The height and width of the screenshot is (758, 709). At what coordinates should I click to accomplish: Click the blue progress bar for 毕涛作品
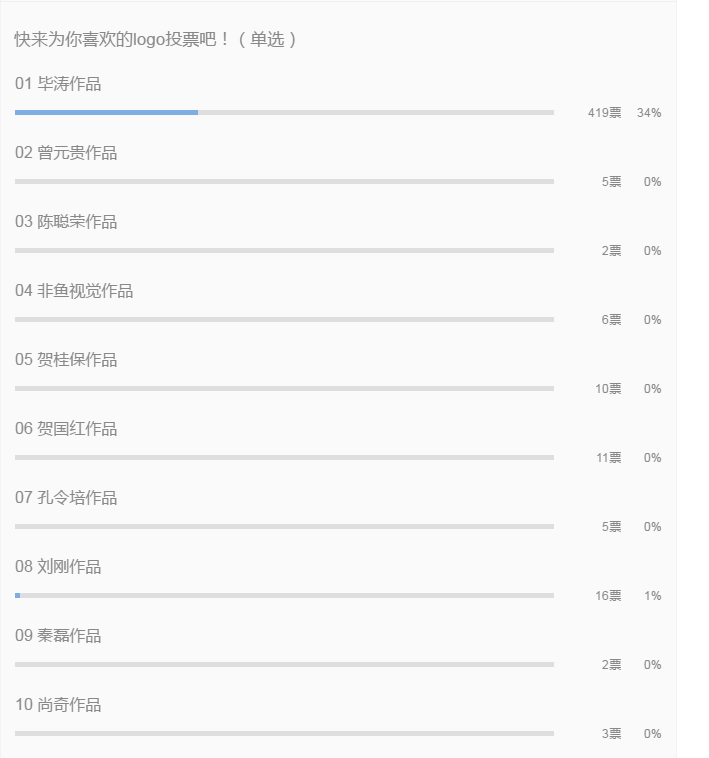[106, 113]
